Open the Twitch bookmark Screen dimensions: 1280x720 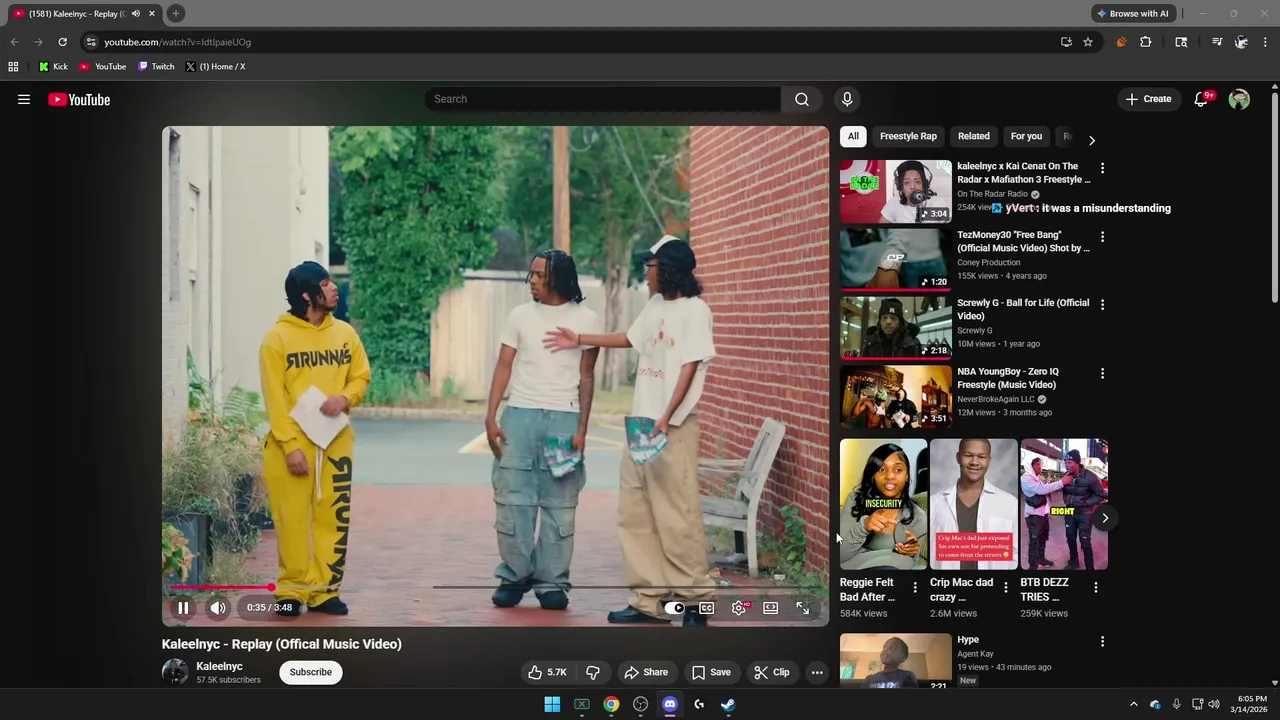click(x=156, y=67)
